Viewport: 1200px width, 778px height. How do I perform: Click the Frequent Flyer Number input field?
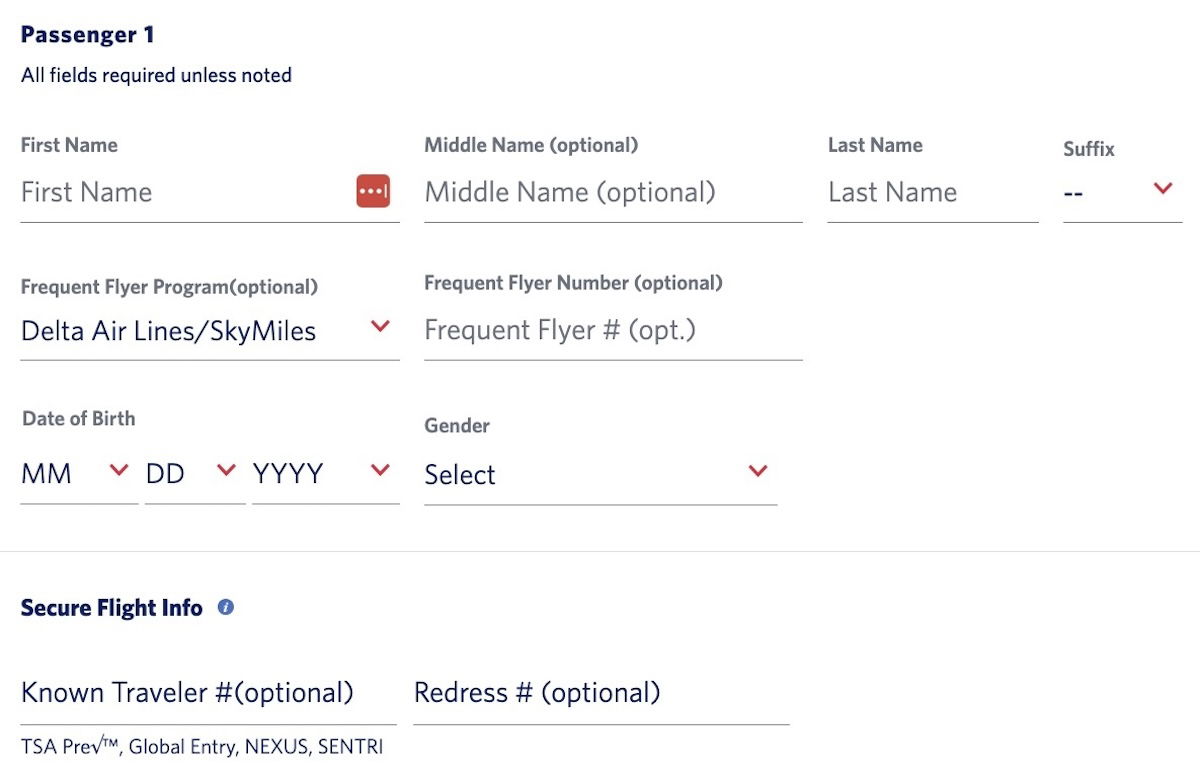click(x=612, y=331)
